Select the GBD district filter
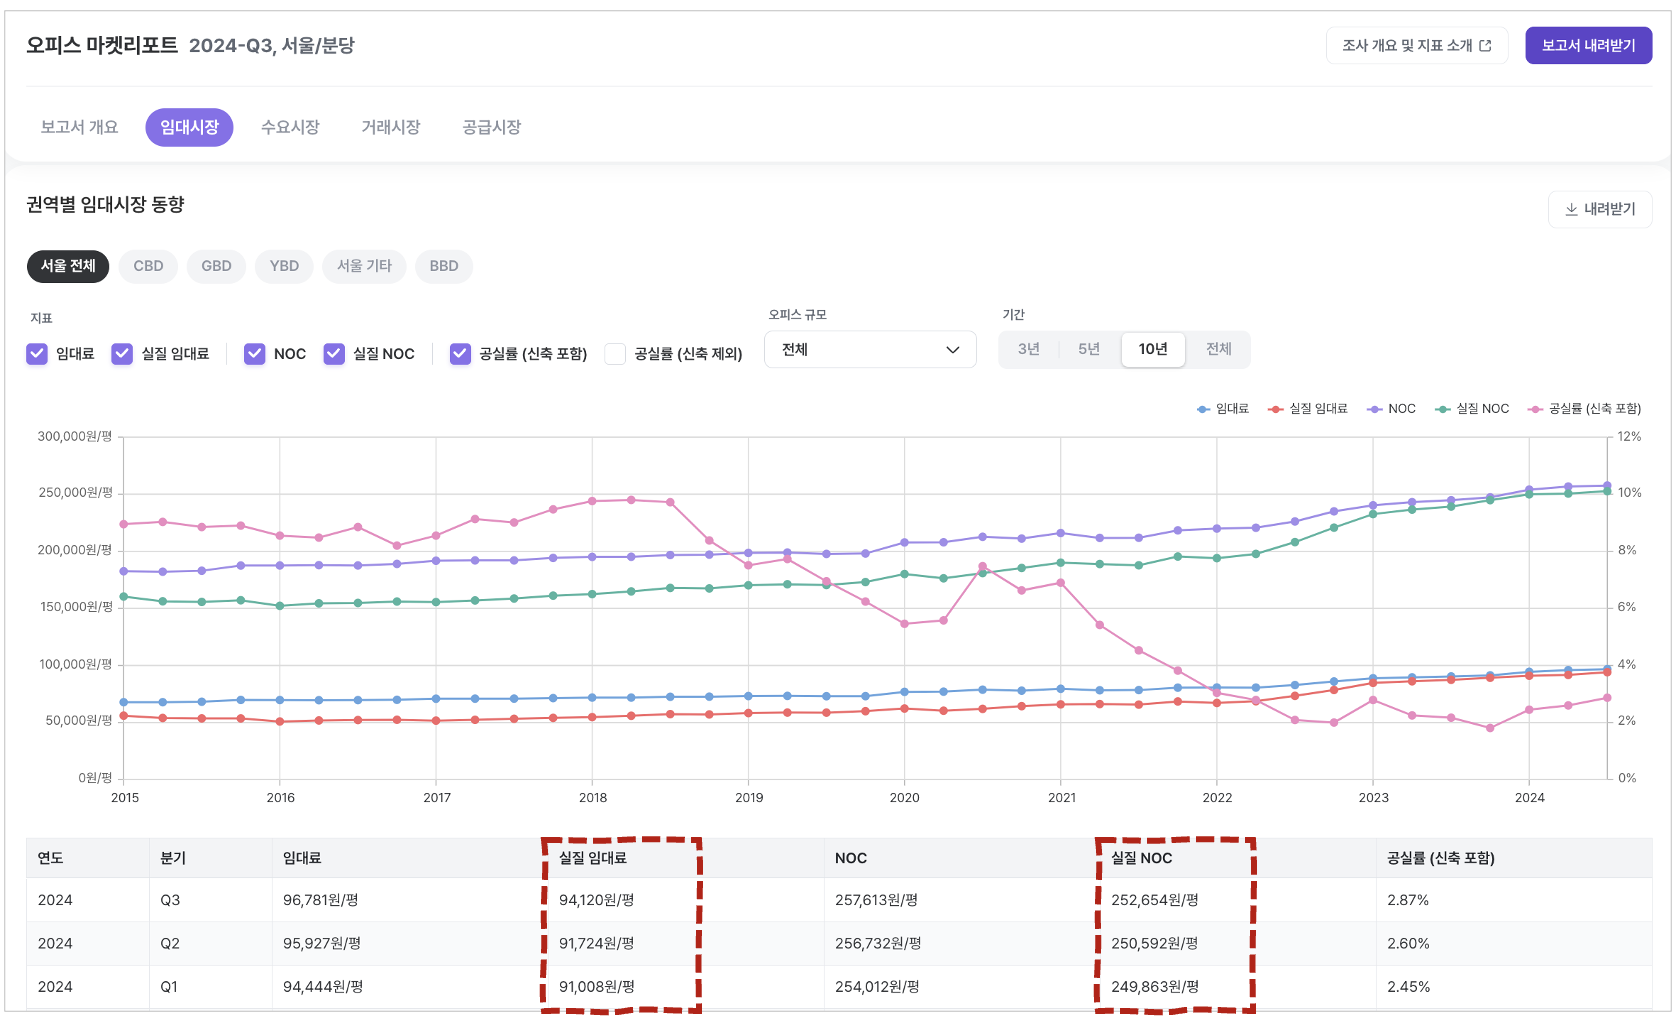This screenshot has width=1680, height=1022. point(216,266)
